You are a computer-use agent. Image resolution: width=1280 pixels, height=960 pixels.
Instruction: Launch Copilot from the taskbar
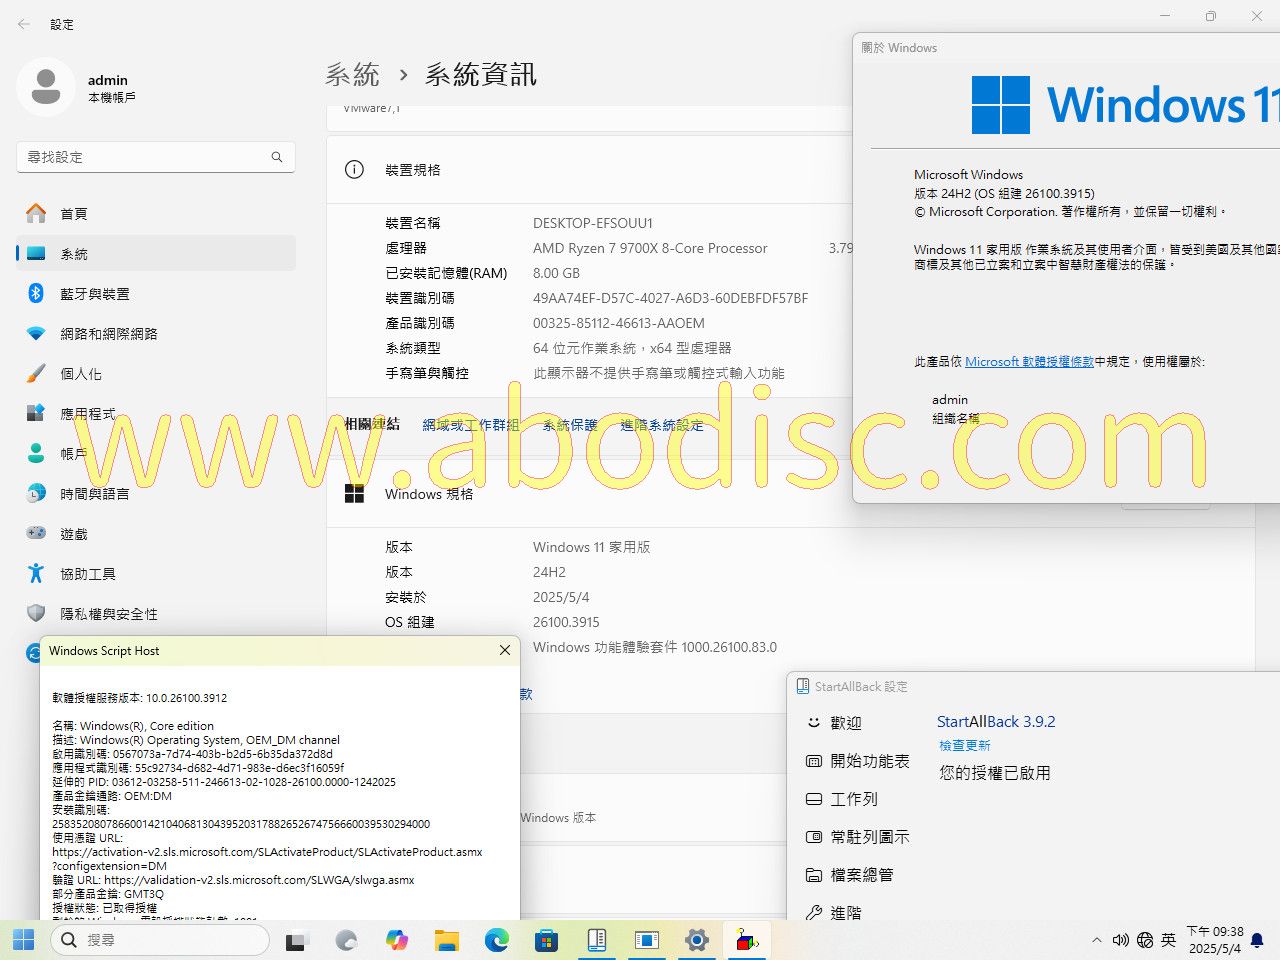(397, 940)
